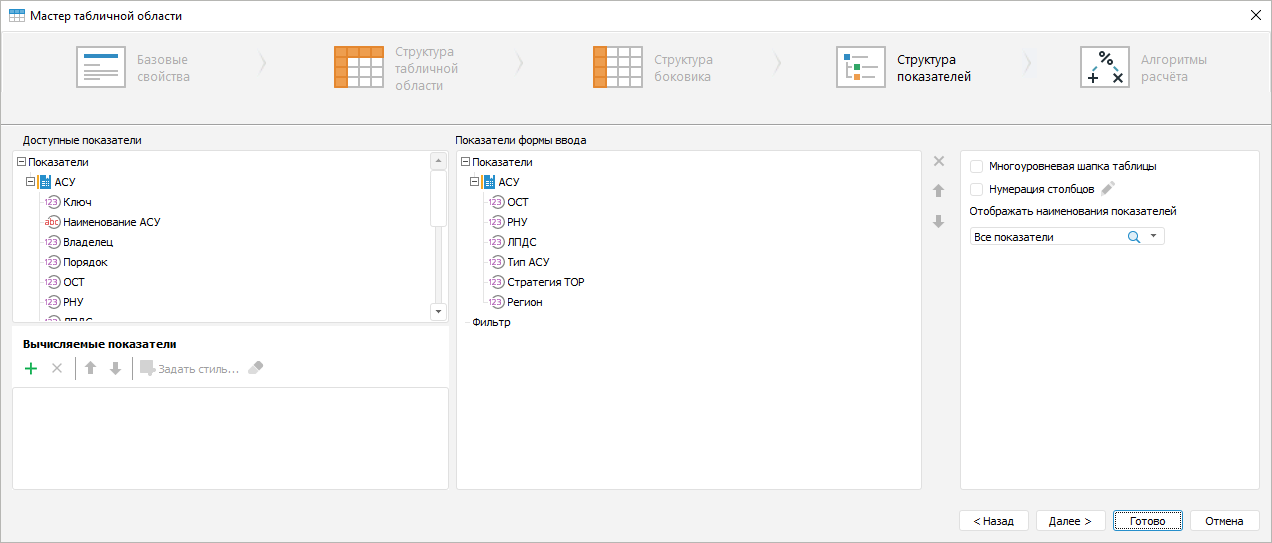The height and width of the screenshot is (543, 1272).
Task: Select Тип АСУ indicator
Action: coord(529,262)
